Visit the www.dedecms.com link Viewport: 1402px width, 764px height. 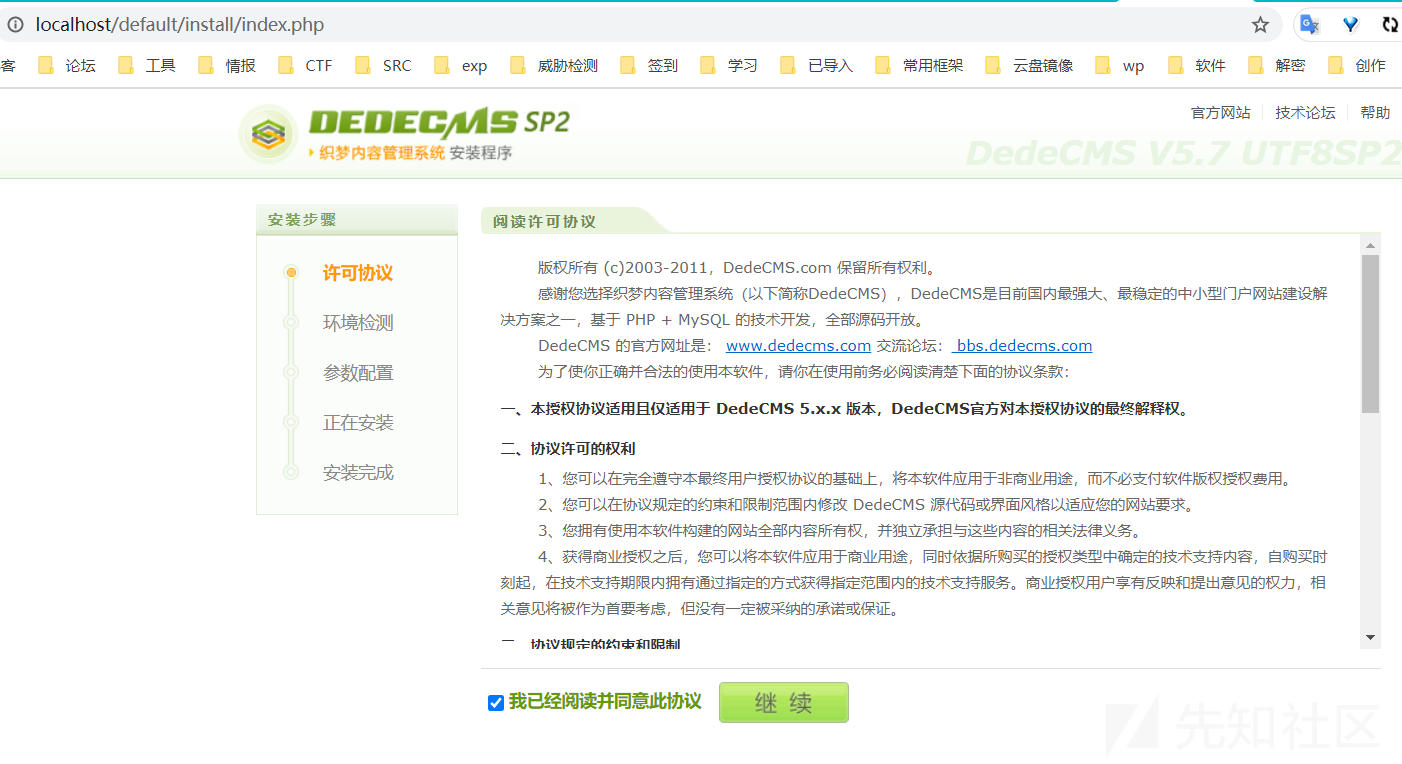[x=798, y=345]
